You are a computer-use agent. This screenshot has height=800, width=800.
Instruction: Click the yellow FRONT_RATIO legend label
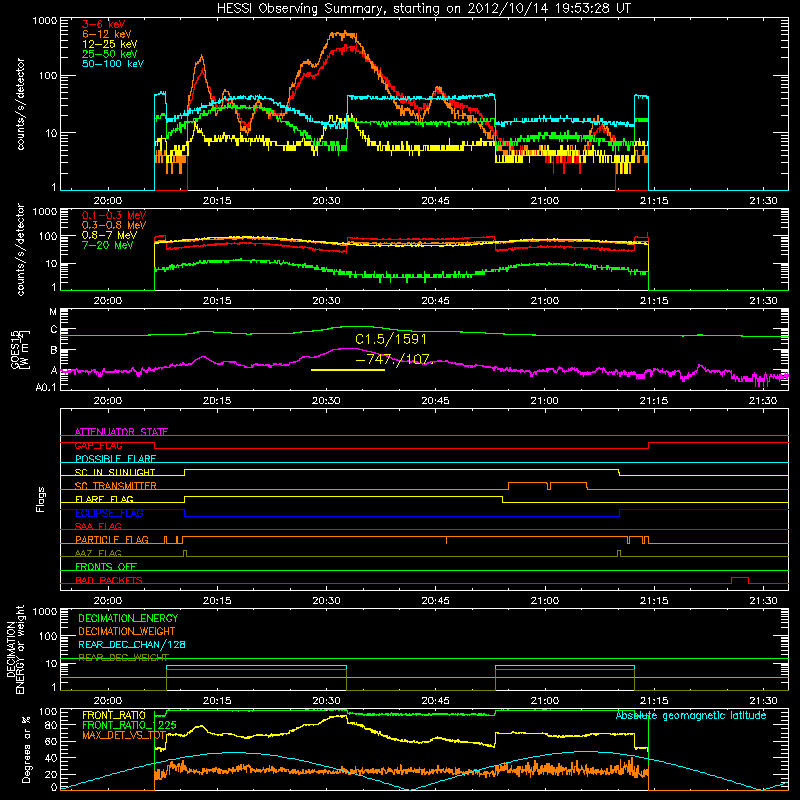coord(114,715)
